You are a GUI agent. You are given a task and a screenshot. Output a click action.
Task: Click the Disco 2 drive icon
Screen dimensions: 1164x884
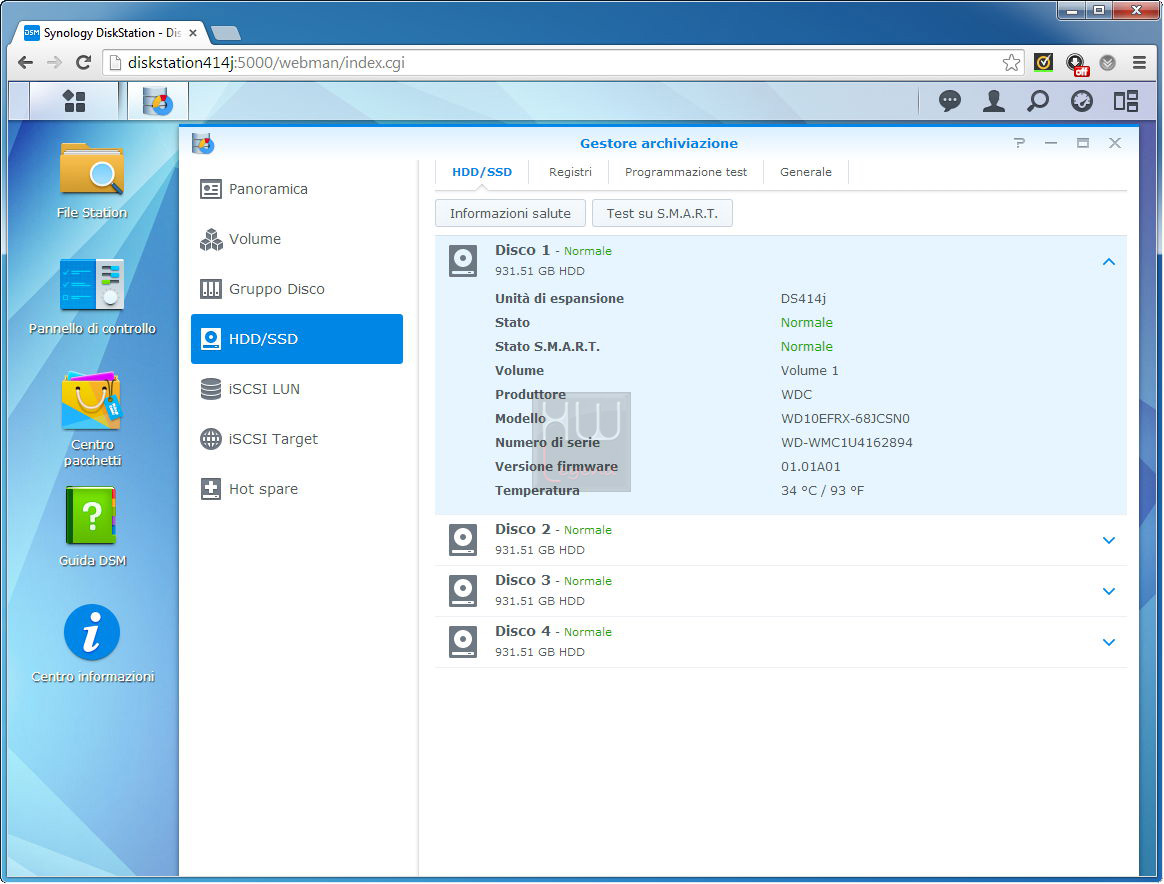click(463, 540)
